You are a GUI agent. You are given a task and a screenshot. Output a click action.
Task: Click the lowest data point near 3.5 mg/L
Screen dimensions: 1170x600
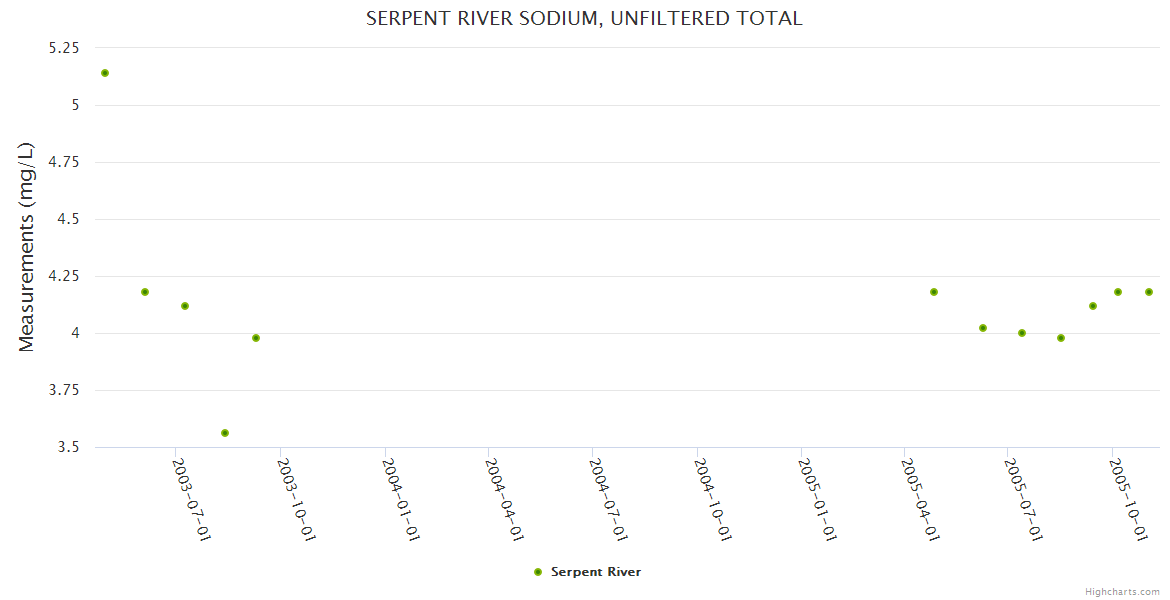point(225,433)
